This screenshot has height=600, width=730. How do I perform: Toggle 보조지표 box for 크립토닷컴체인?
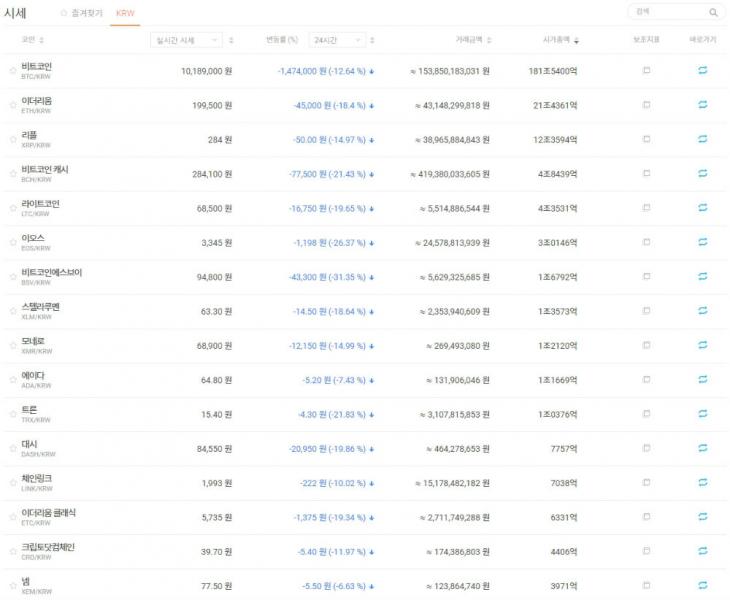point(646,551)
